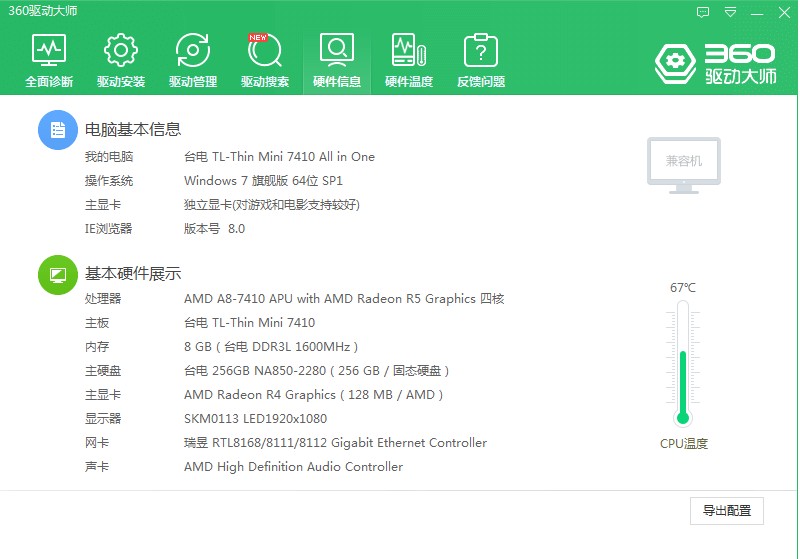Click the 基本硬件展示 green monitor icon

pyautogui.click(x=58, y=275)
